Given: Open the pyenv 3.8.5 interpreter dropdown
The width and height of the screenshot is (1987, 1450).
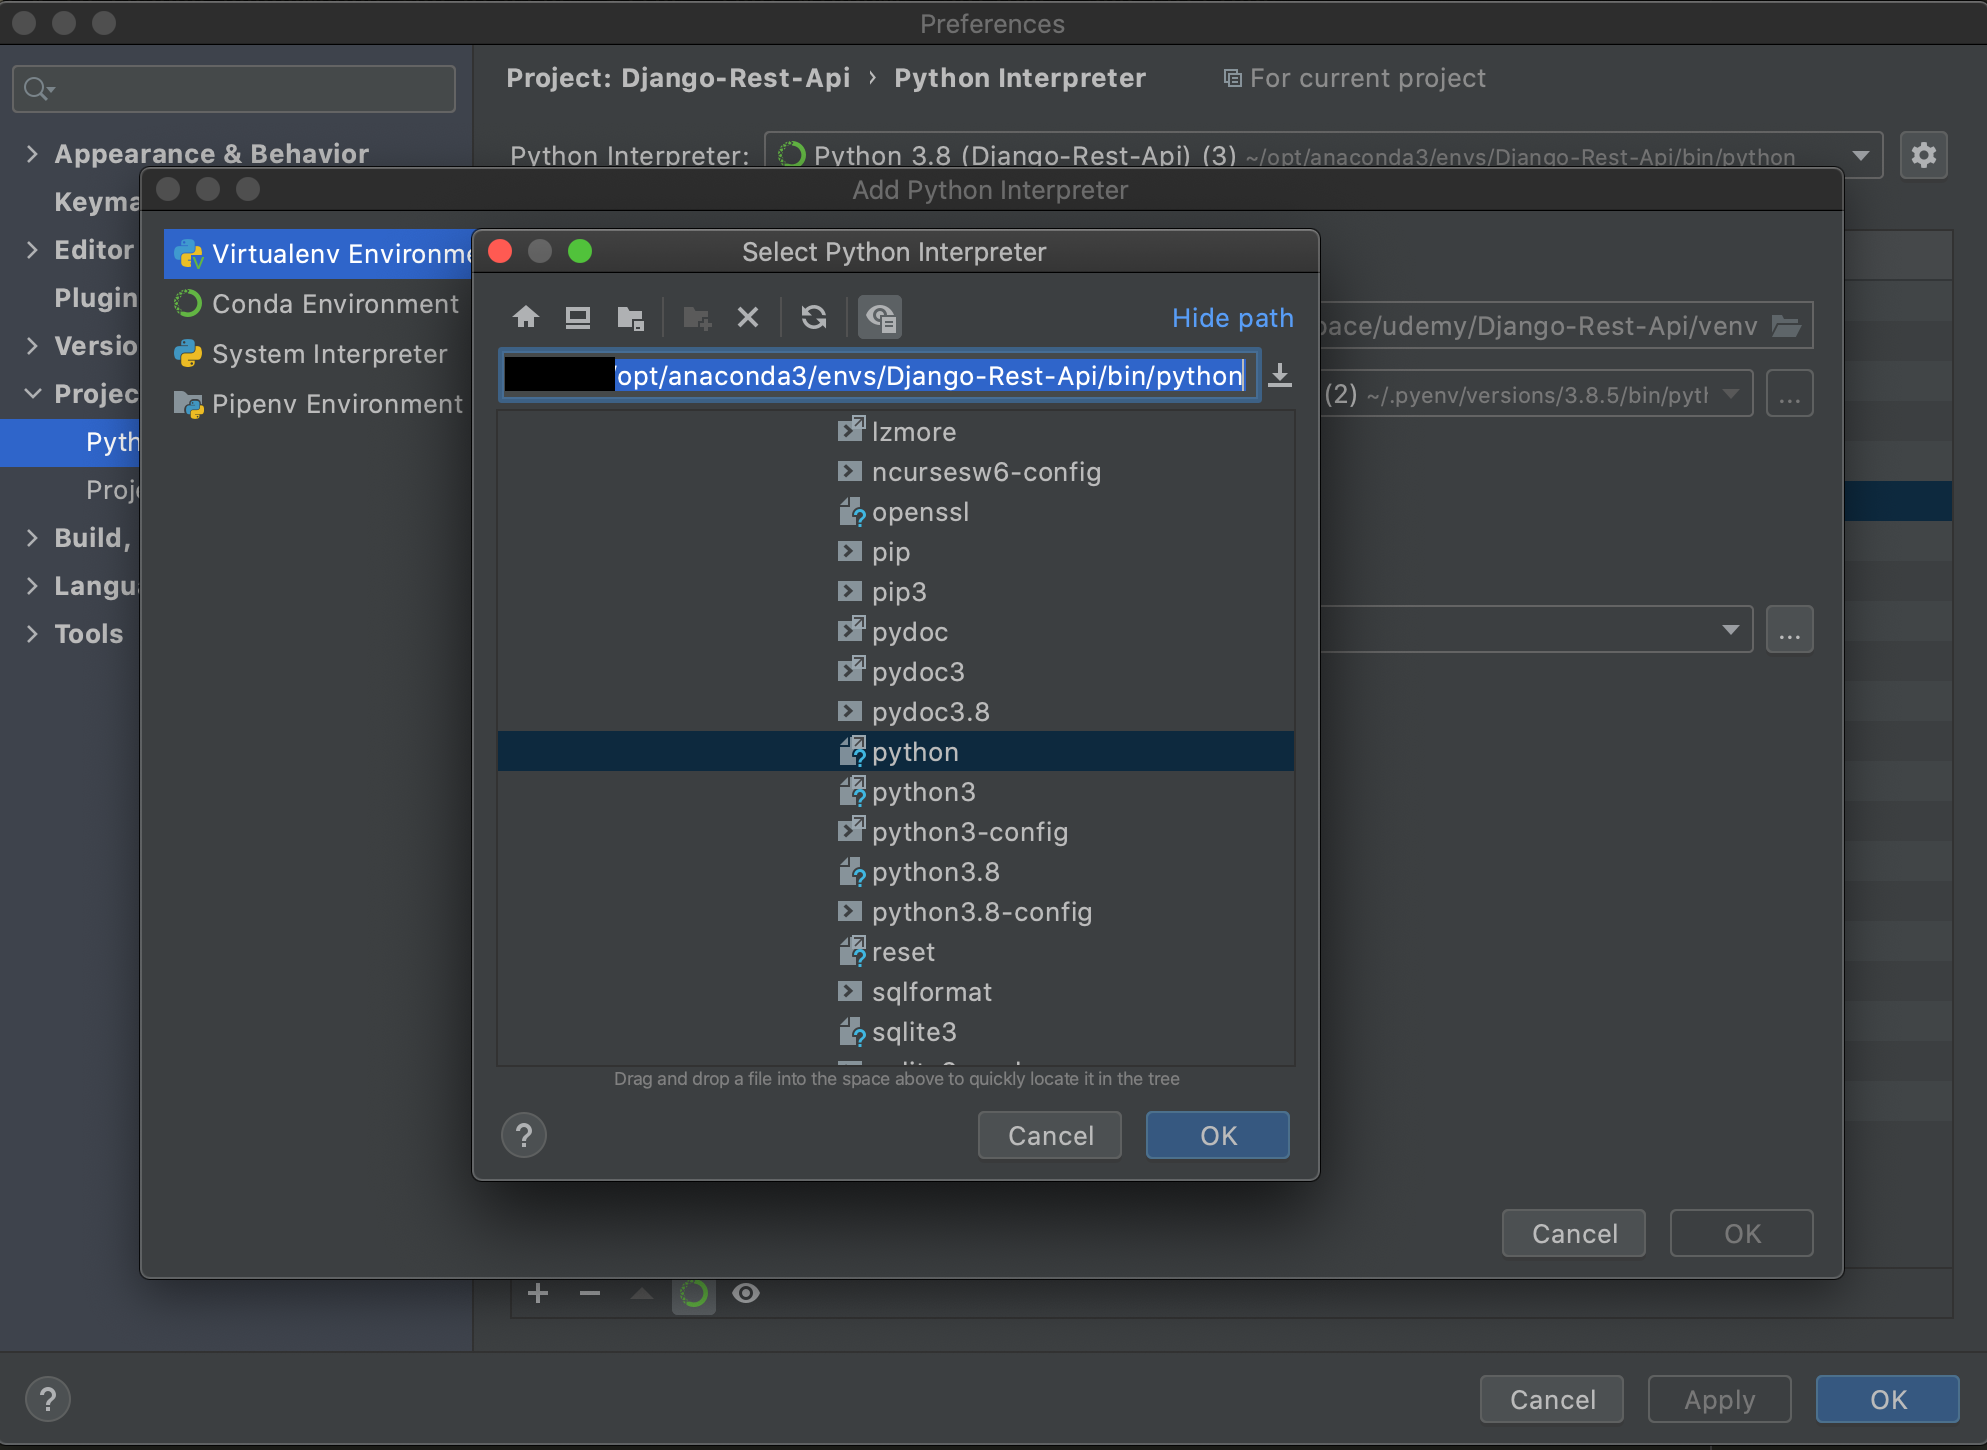Looking at the screenshot, I should click(1731, 393).
